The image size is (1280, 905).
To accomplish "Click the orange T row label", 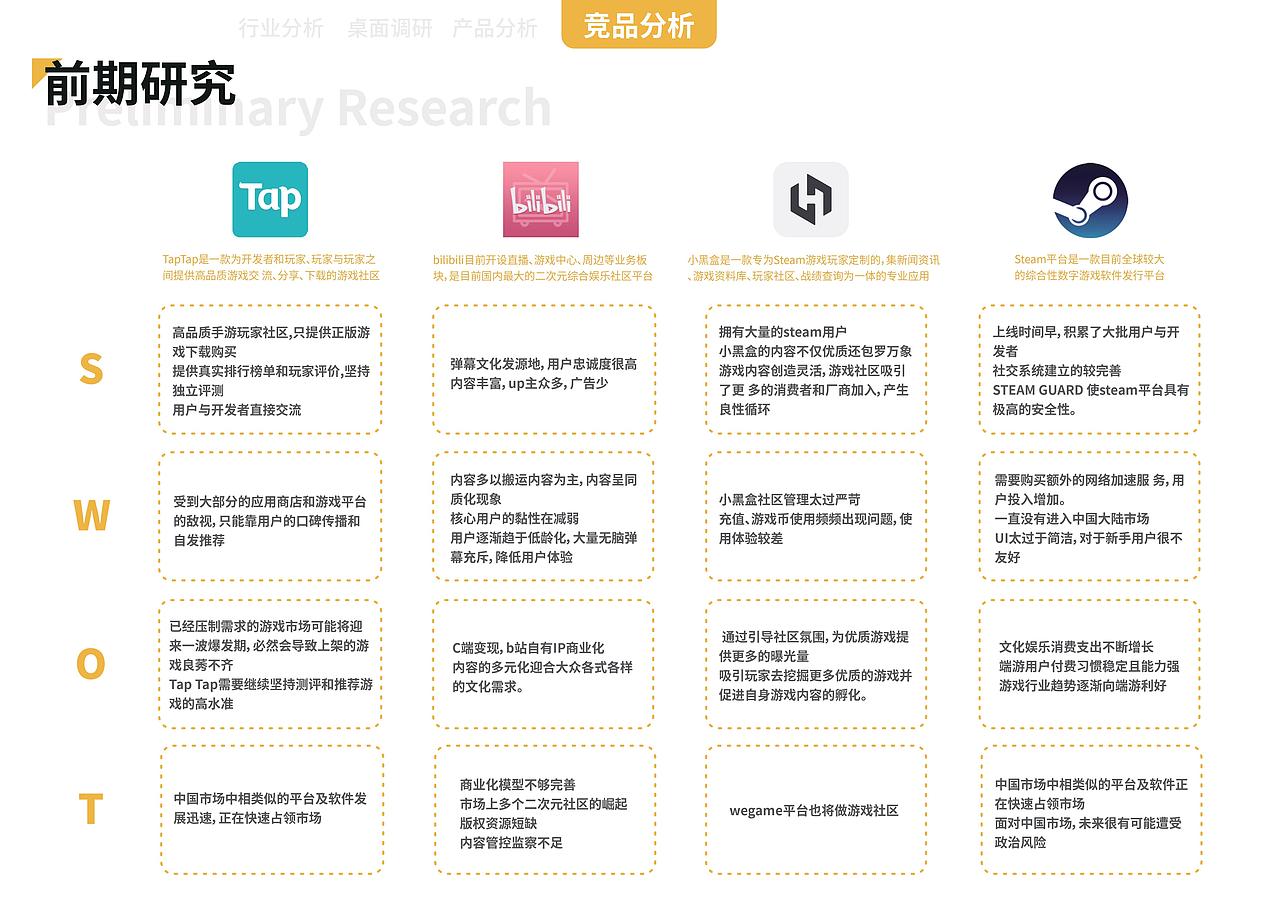I will coord(91,808).
